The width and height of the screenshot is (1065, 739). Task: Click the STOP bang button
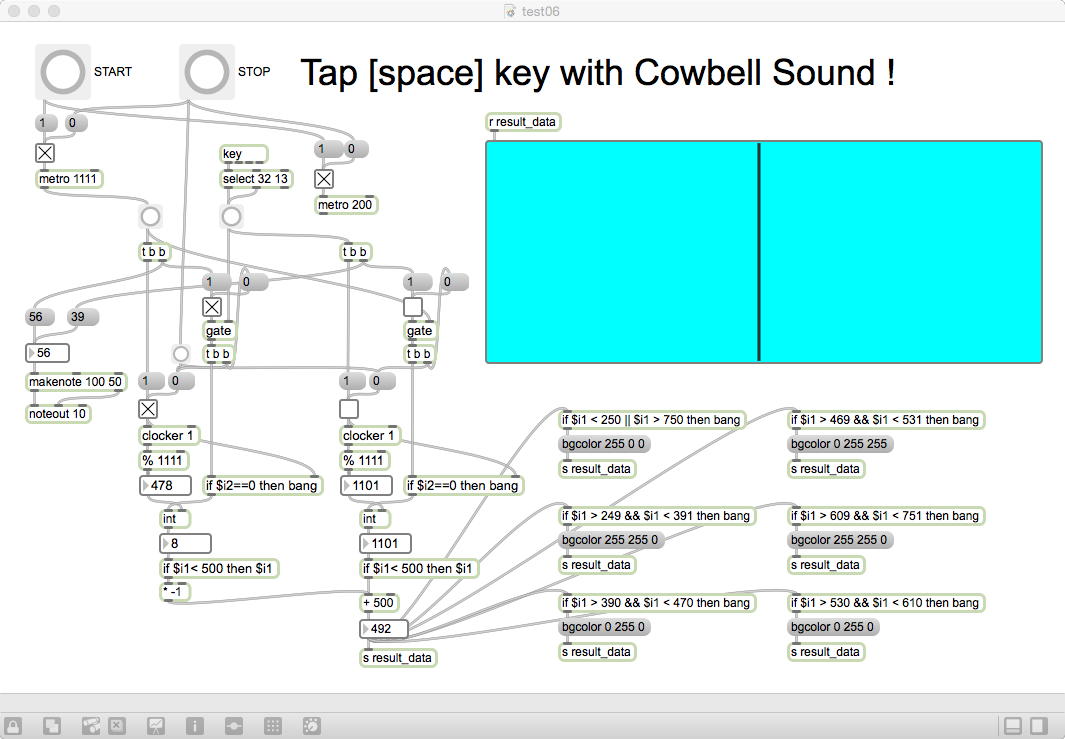206,72
